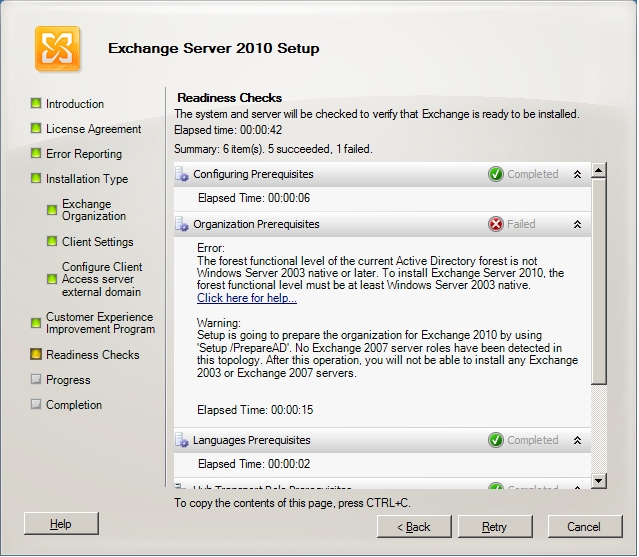Collapse the Languages Prerequisites section
Viewport: 639px width, 557px height.
pos(577,440)
